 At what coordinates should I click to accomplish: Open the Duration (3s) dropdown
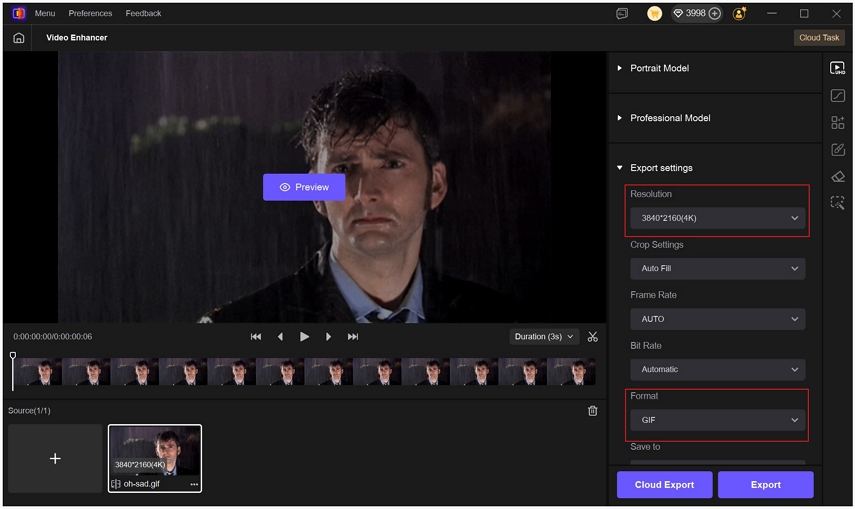click(544, 337)
